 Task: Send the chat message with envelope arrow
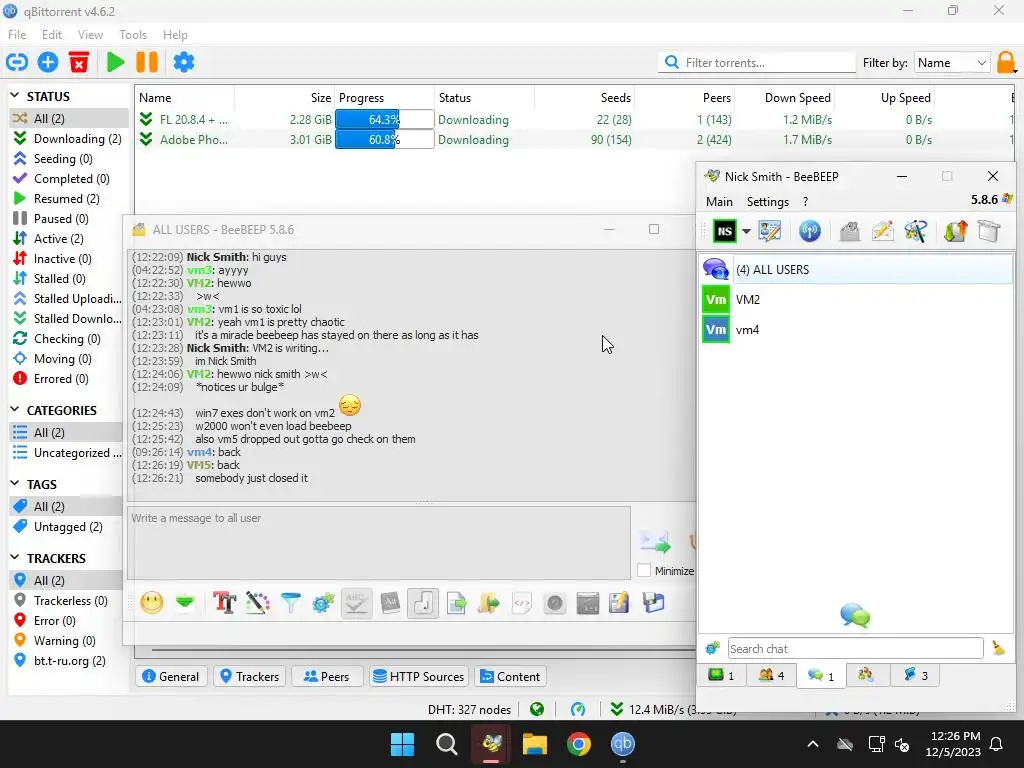click(x=655, y=542)
